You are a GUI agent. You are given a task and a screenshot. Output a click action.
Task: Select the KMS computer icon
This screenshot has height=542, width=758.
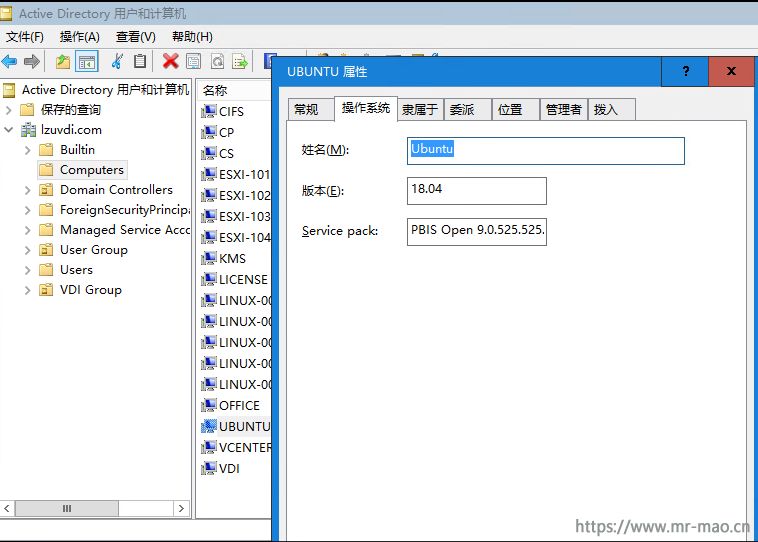(x=208, y=258)
